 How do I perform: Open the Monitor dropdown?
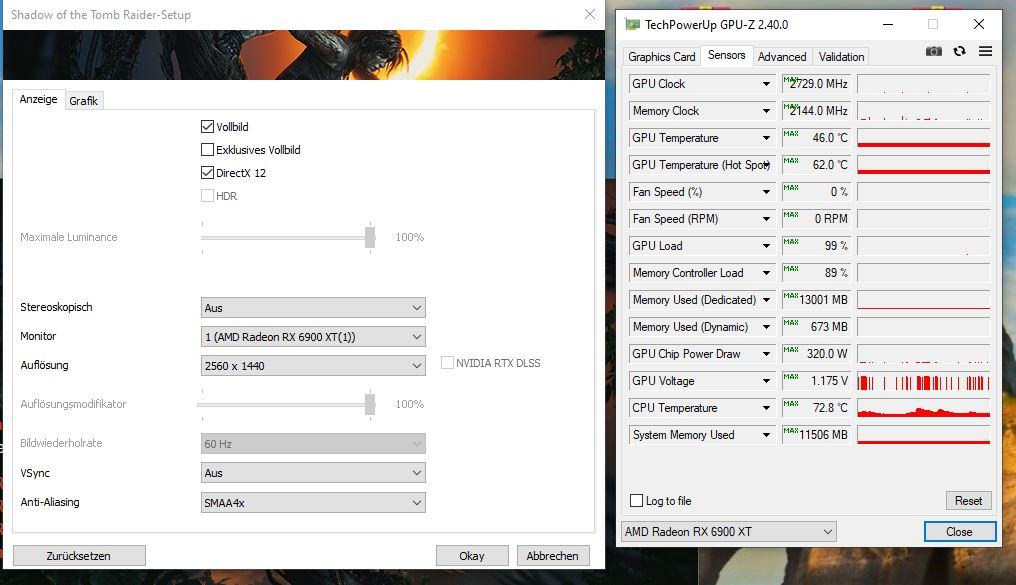[x=313, y=337]
